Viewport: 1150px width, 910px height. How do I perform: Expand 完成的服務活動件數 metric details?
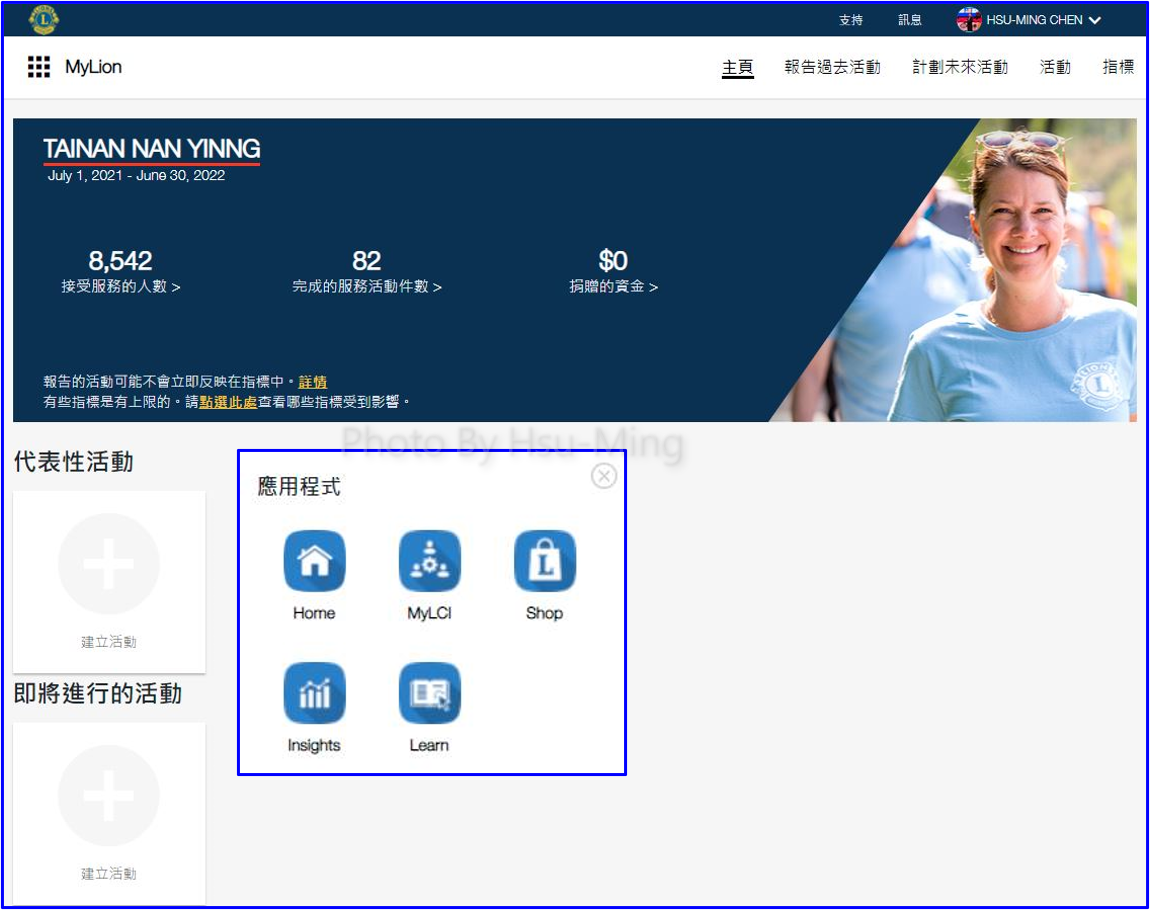coord(366,287)
